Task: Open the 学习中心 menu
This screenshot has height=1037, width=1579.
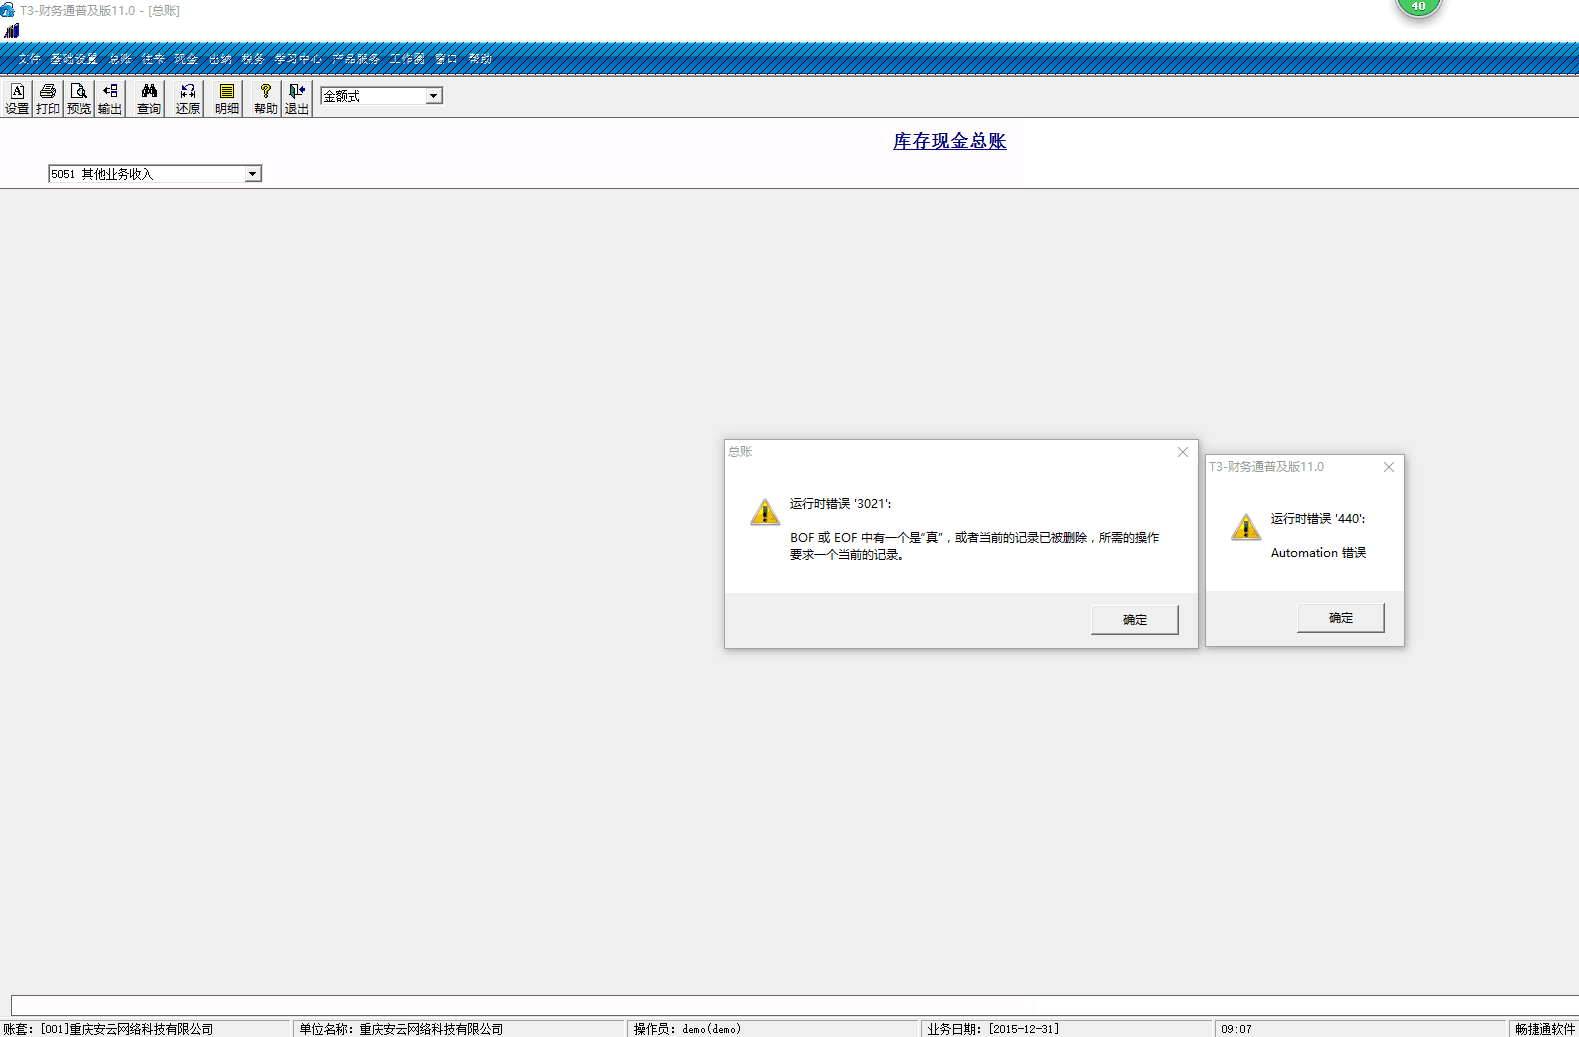Action: coord(298,59)
